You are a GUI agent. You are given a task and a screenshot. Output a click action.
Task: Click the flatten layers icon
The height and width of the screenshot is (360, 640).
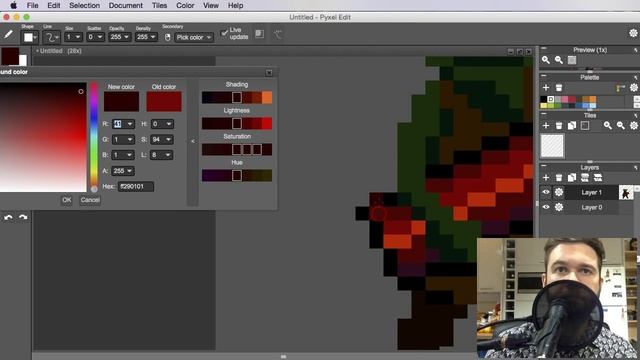pyautogui.click(x=598, y=178)
